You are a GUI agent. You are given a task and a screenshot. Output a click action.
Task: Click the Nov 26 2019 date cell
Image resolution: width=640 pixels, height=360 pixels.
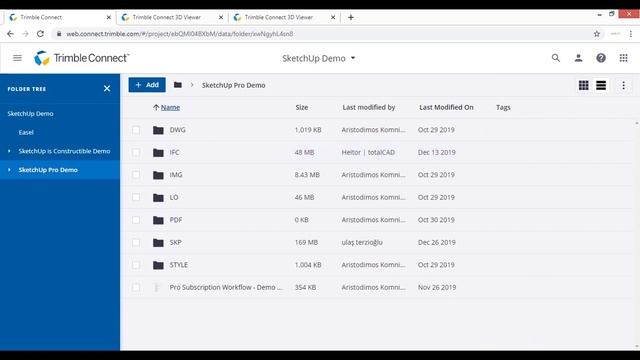click(x=437, y=287)
